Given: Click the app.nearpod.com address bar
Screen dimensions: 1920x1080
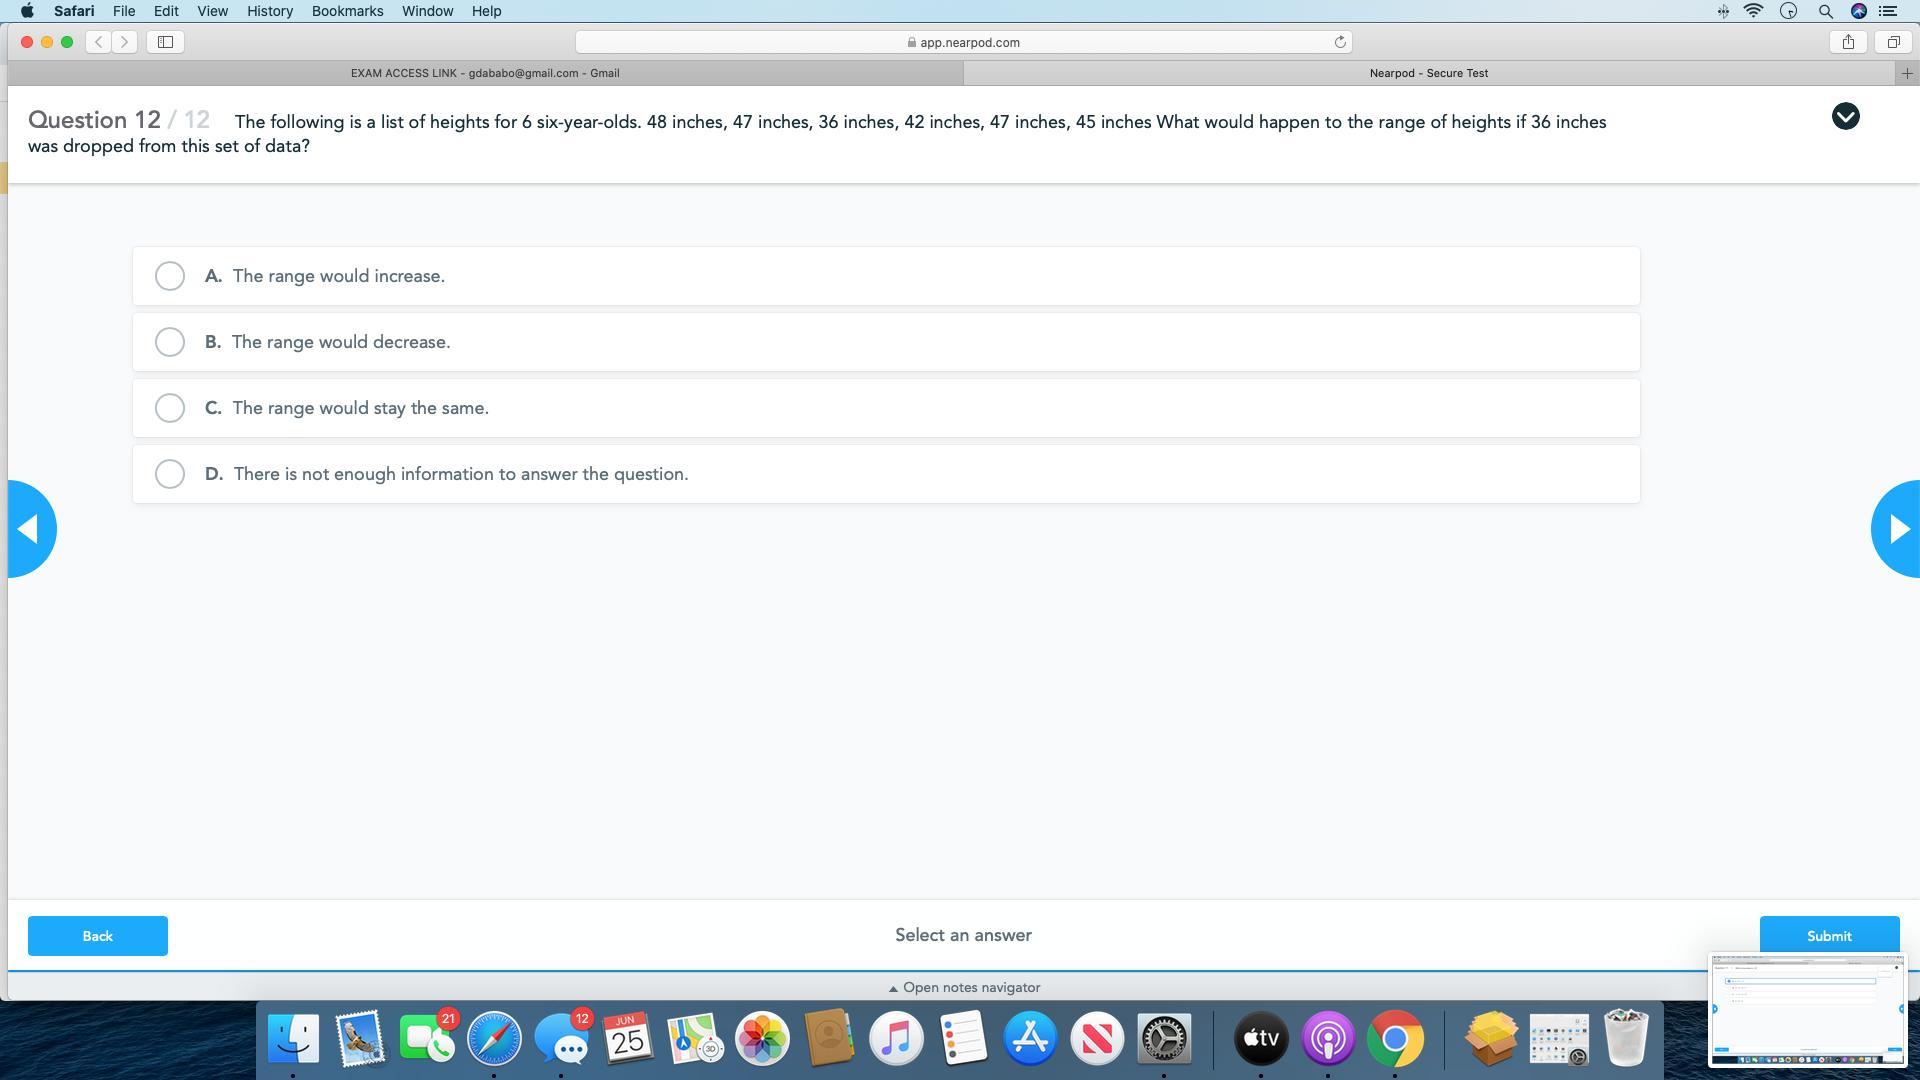Looking at the screenshot, I should [x=963, y=42].
